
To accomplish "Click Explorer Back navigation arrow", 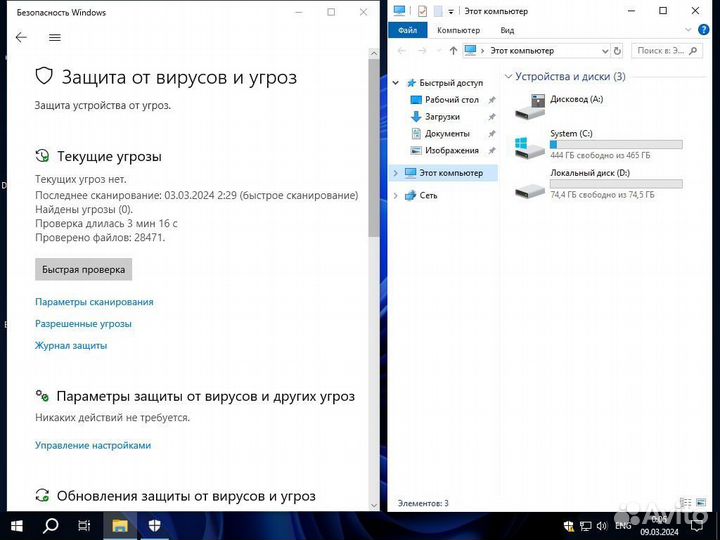I will (401, 51).
